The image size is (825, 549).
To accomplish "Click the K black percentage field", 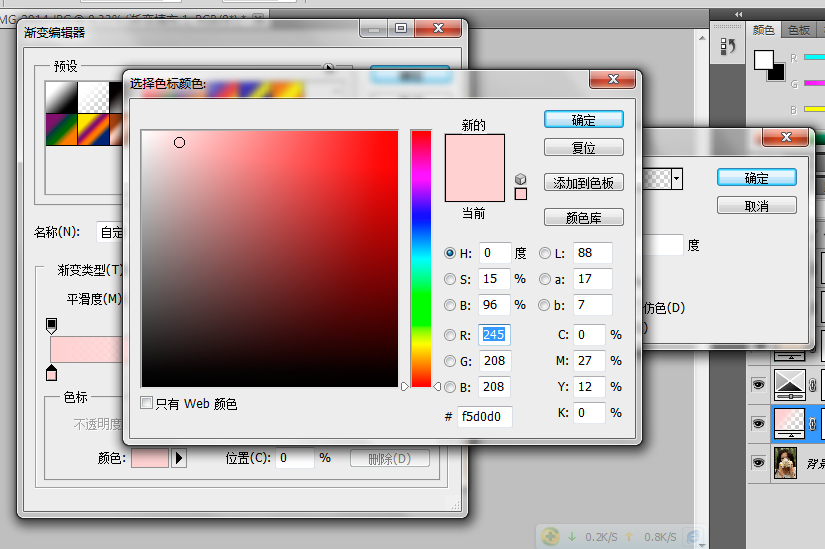I will tap(589, 413).
